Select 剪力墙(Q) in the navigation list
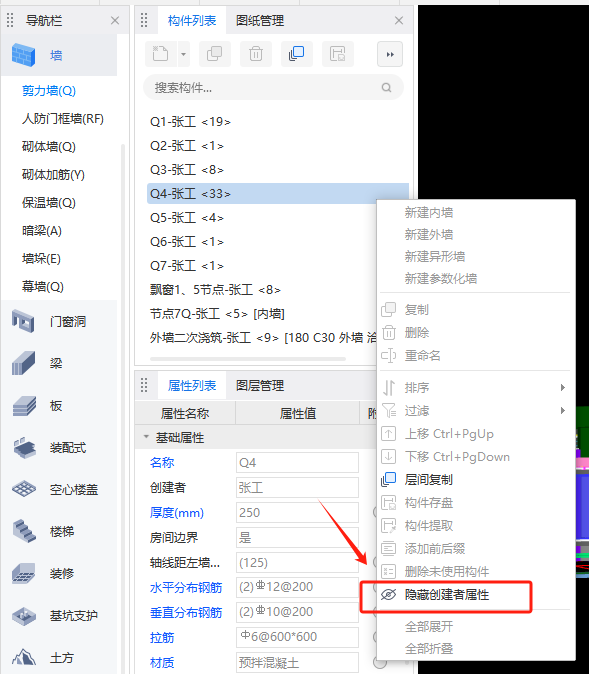This screenshot has height=674, width=589. pos(49,91)
